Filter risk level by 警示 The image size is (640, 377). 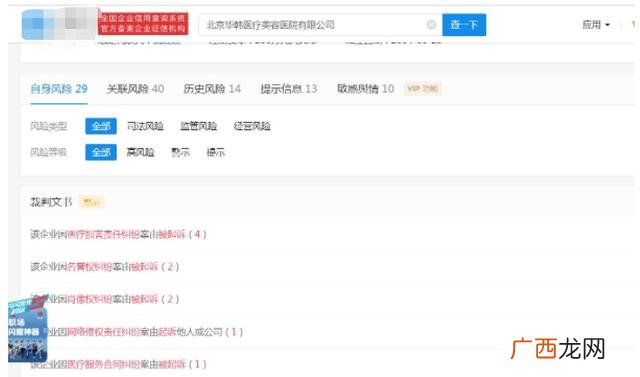point(180,152)
